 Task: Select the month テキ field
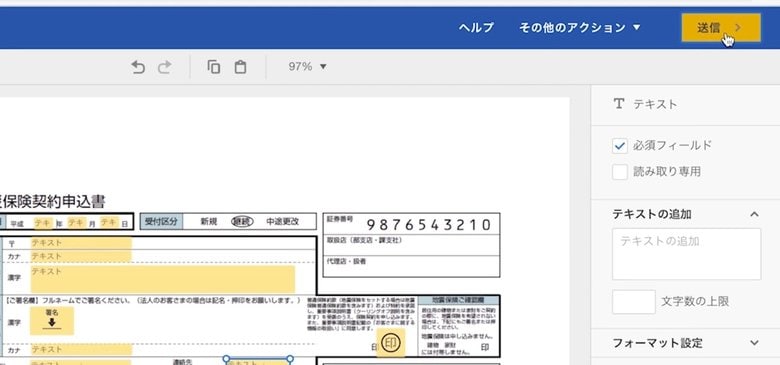click(77, 223)
